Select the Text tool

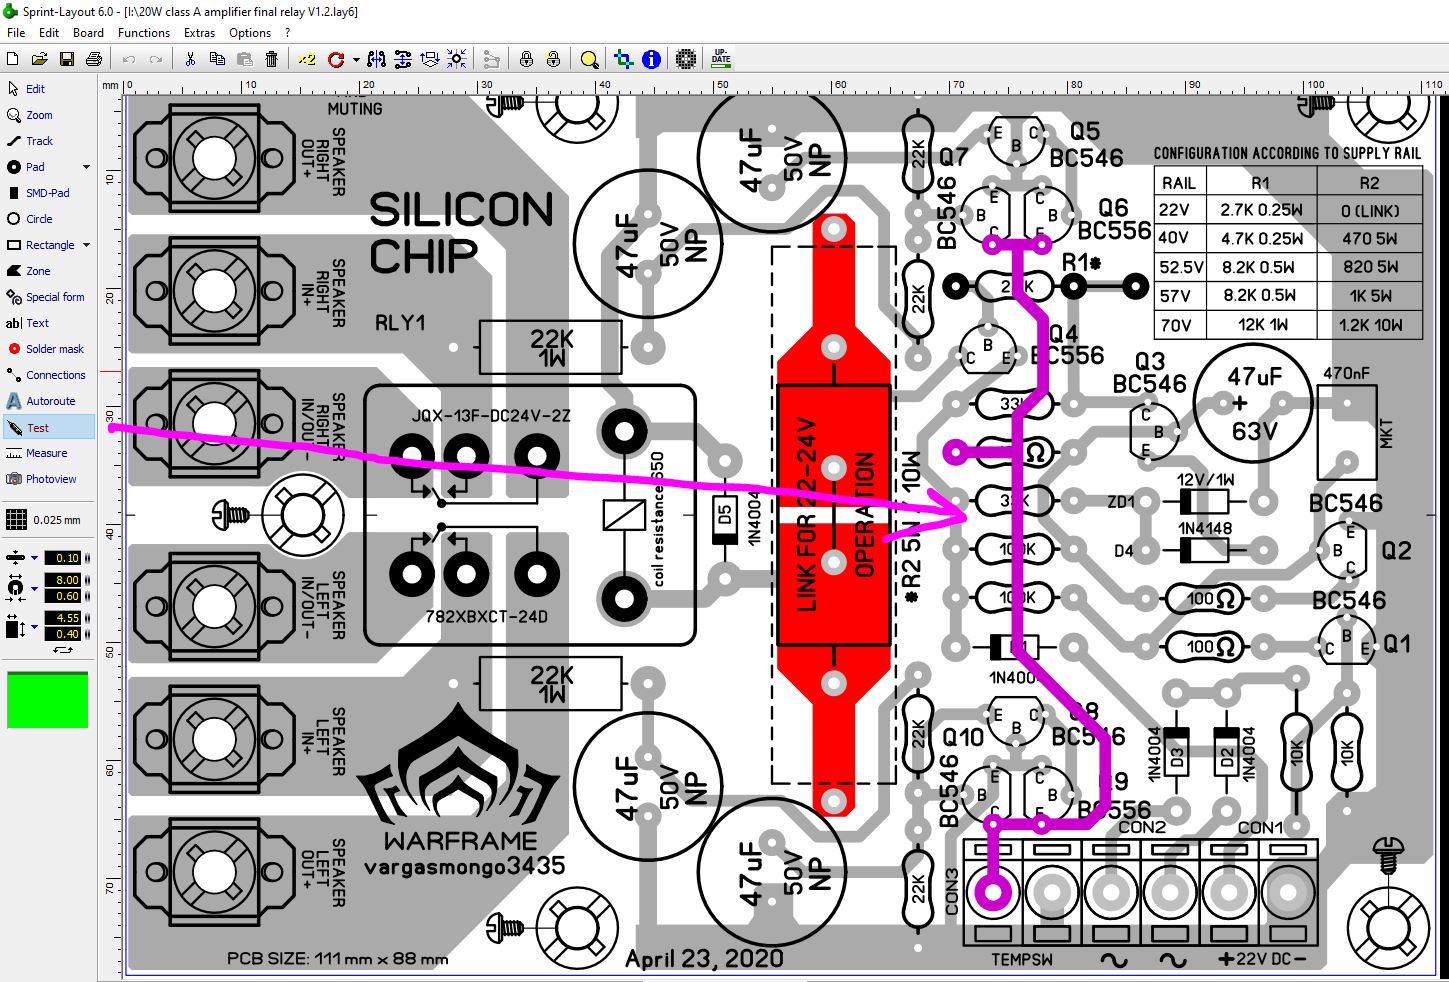pyautogui.click(x=48, y=323)
